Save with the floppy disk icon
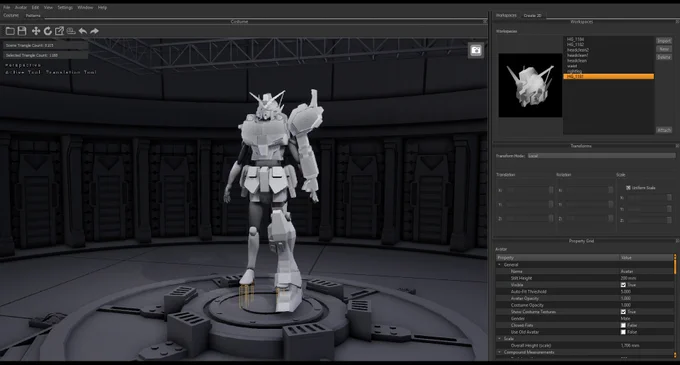680x365 pixels. coord(22,31)
